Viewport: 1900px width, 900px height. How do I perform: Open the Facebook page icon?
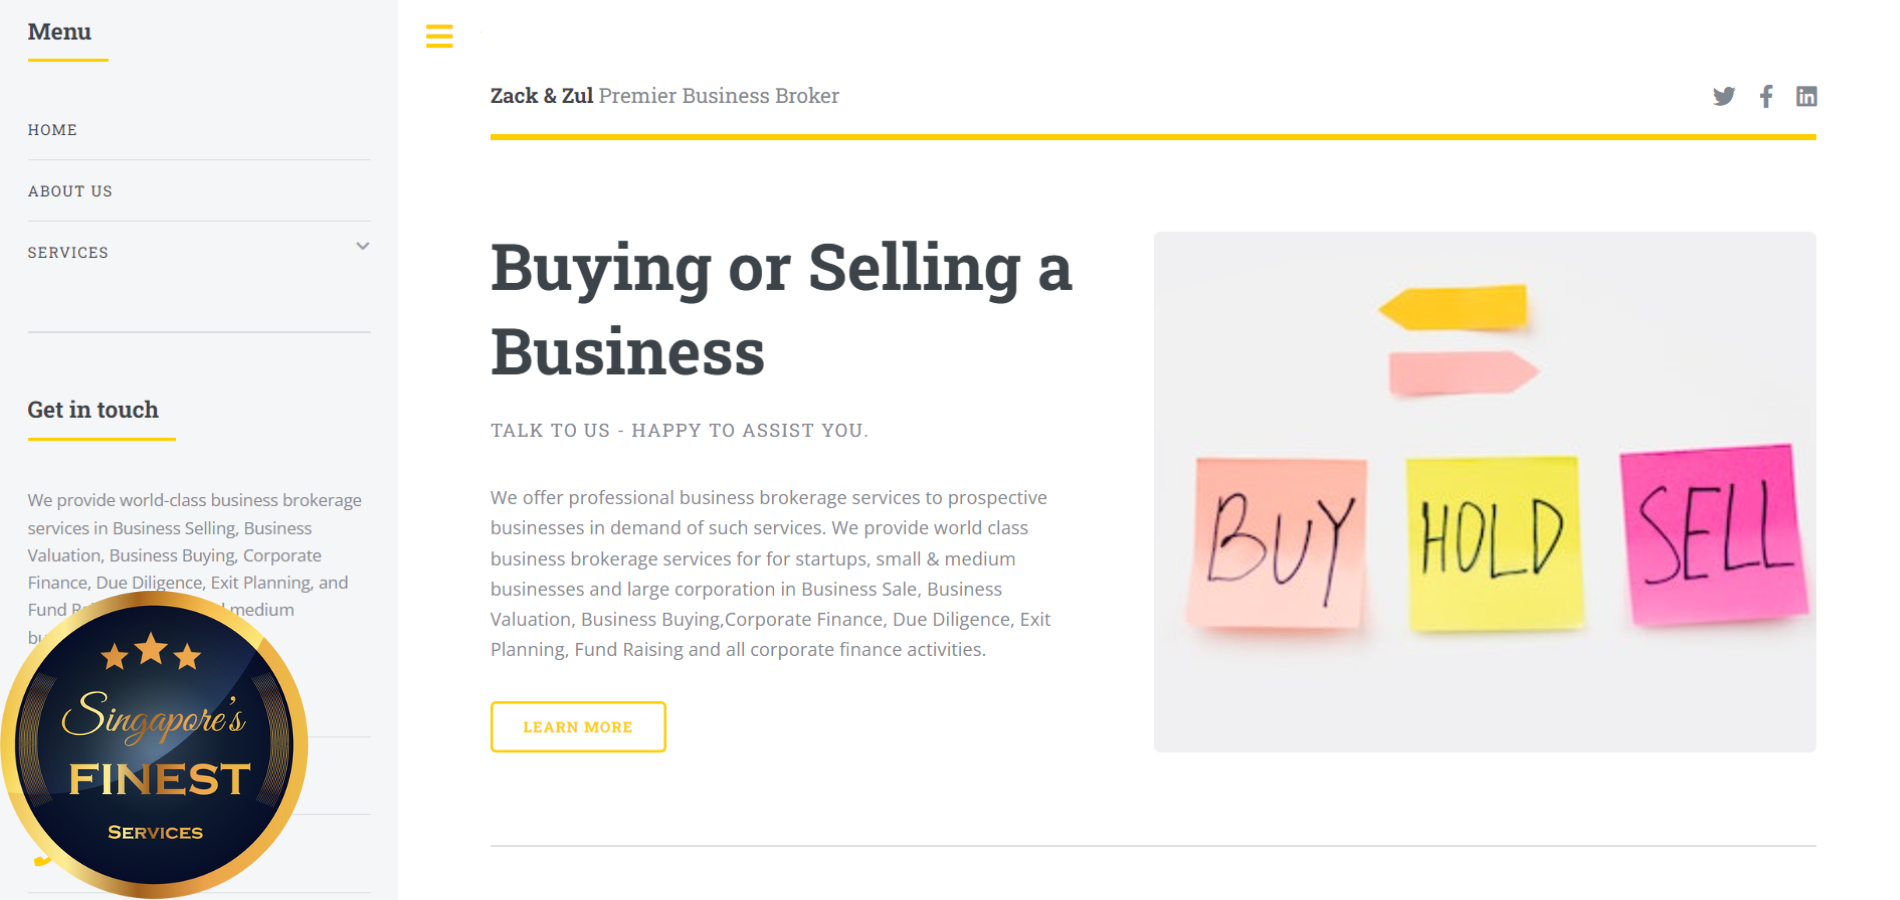point(1766,96)
